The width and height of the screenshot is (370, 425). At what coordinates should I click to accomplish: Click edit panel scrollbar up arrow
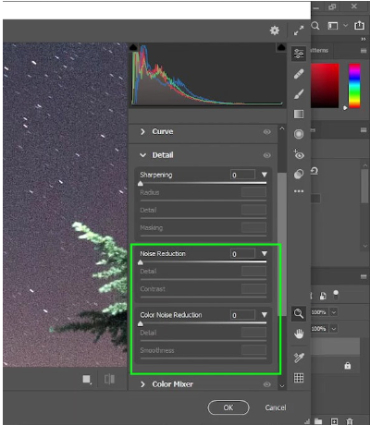coord(282,129)
